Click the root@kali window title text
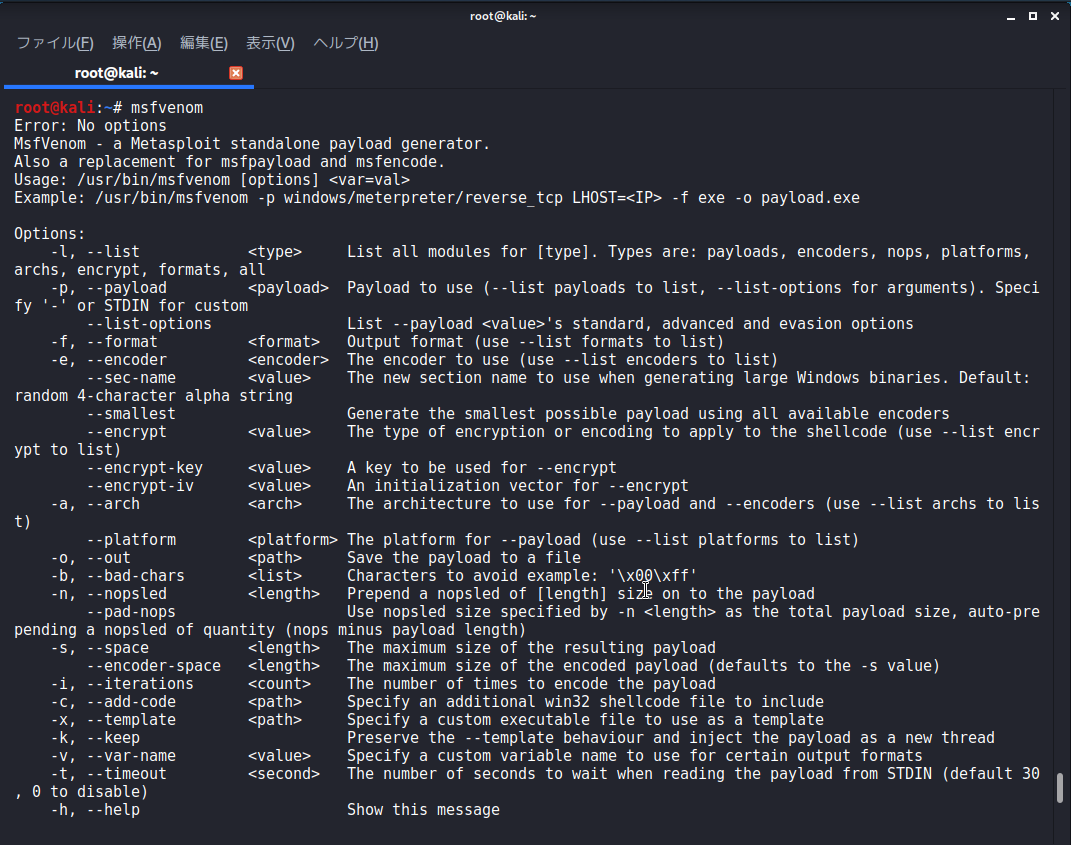Image resolution: width=1071 pixels, height=845 pixels. click(x=503, y=16)
